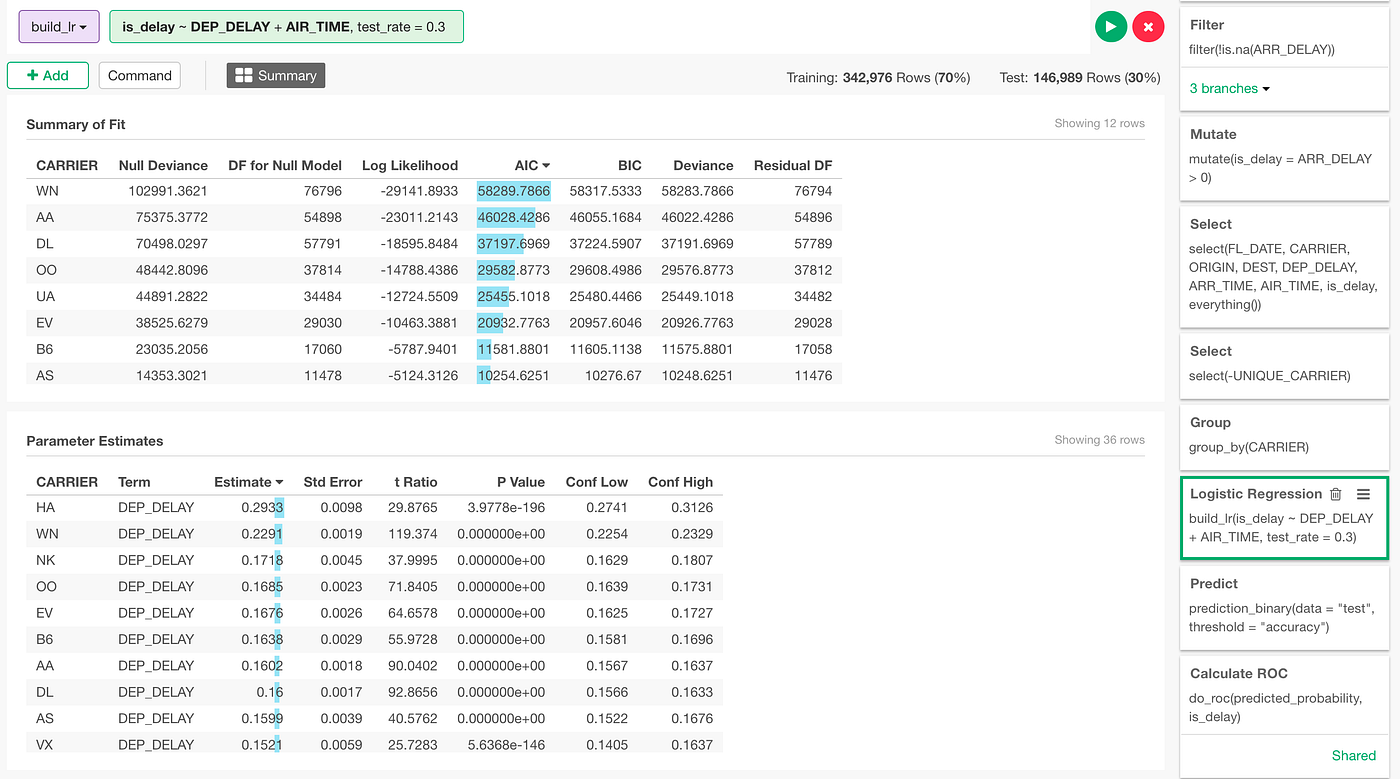
Task: Open the Logistic Regression step hamburger menu
Action: click(1362, 494)
